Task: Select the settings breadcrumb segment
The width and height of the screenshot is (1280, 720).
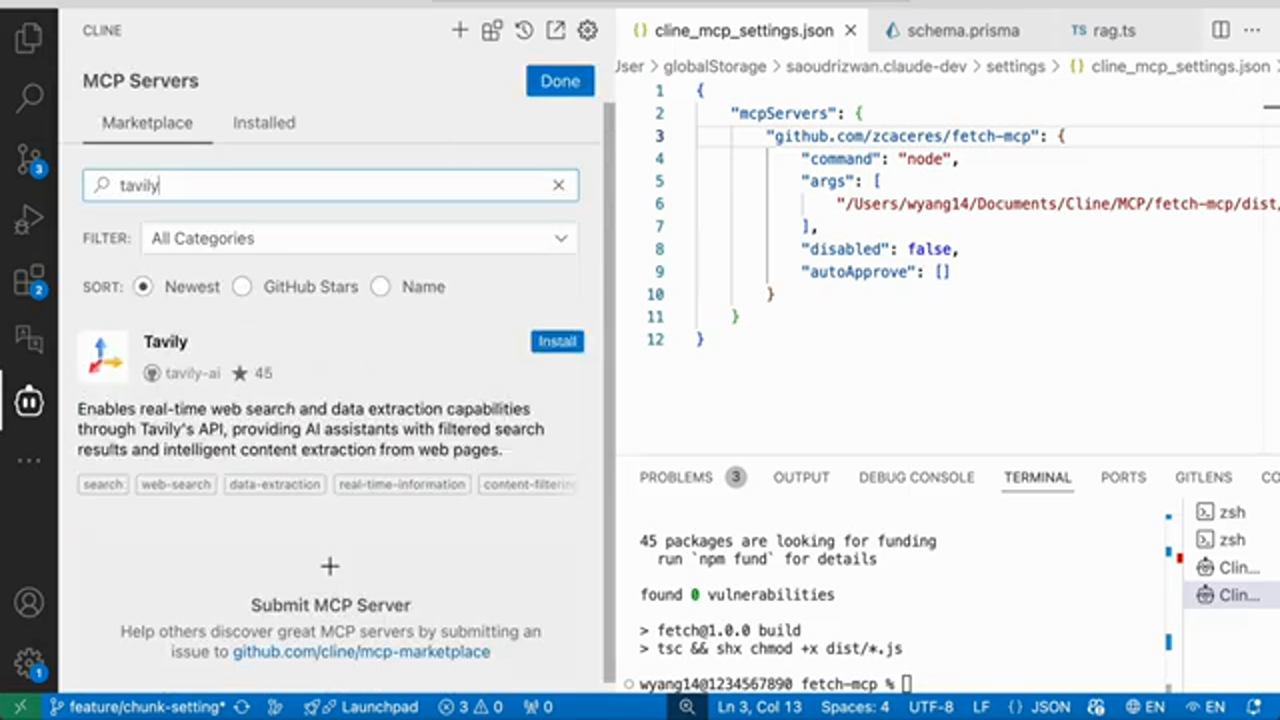Action: coord(1015,67)
